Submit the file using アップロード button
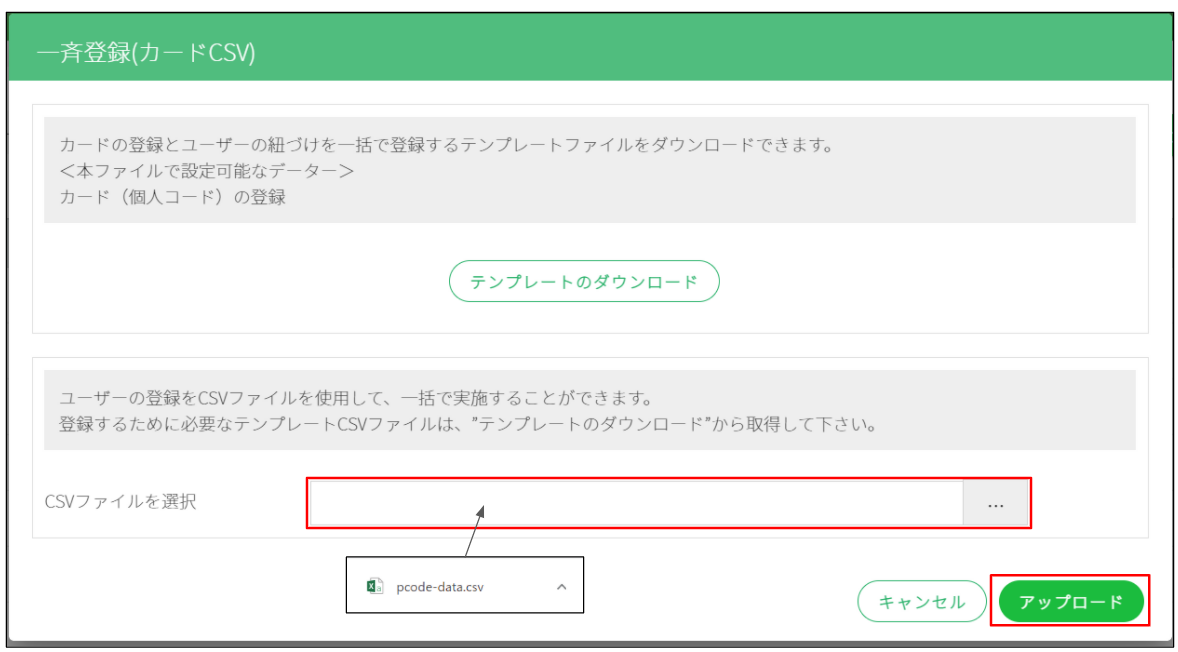The width and height of the screenshot is (1178, 652). (1071, 601)
